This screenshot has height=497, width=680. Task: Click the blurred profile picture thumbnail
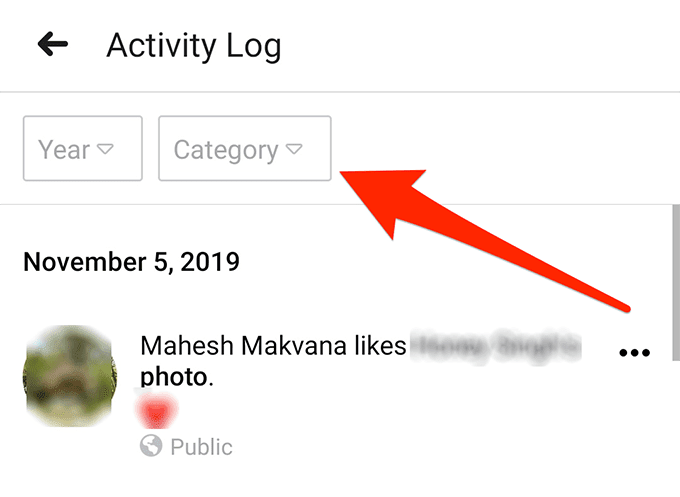pyautogui.click(x=67, y=376)
